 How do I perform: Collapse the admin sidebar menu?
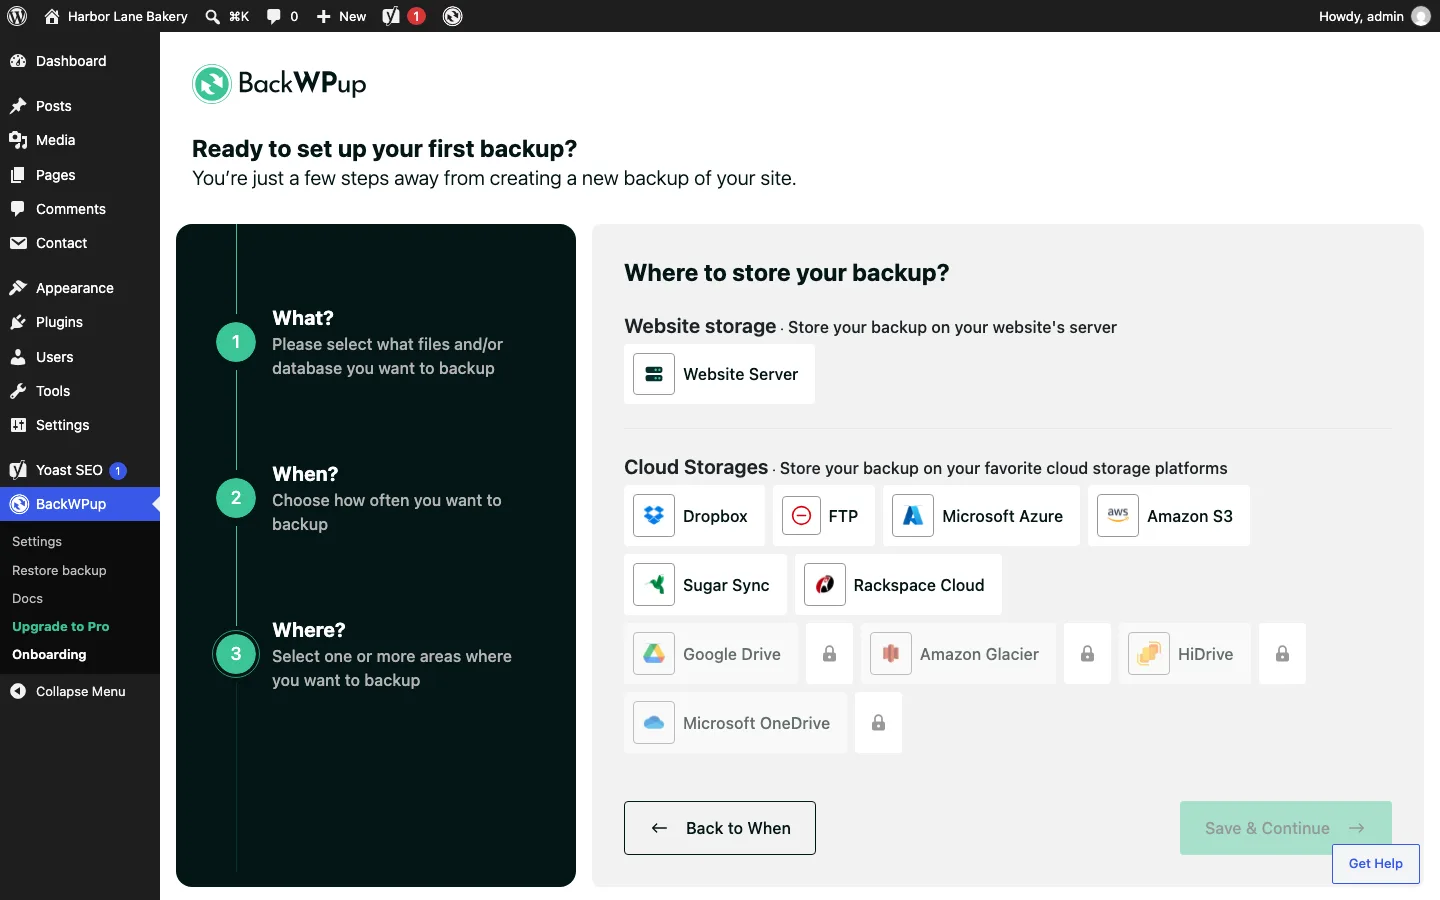[80, 691]
